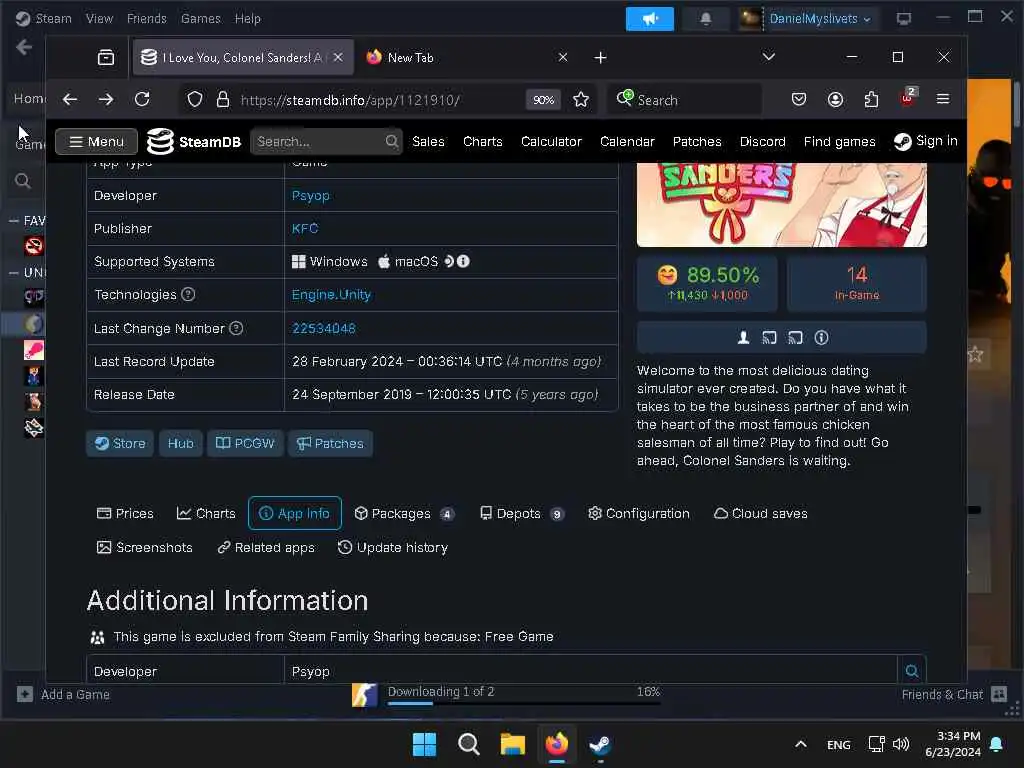Open Find games in SteamDB navigation
This screenshot has height=768, width=1024.
(839, 142)
